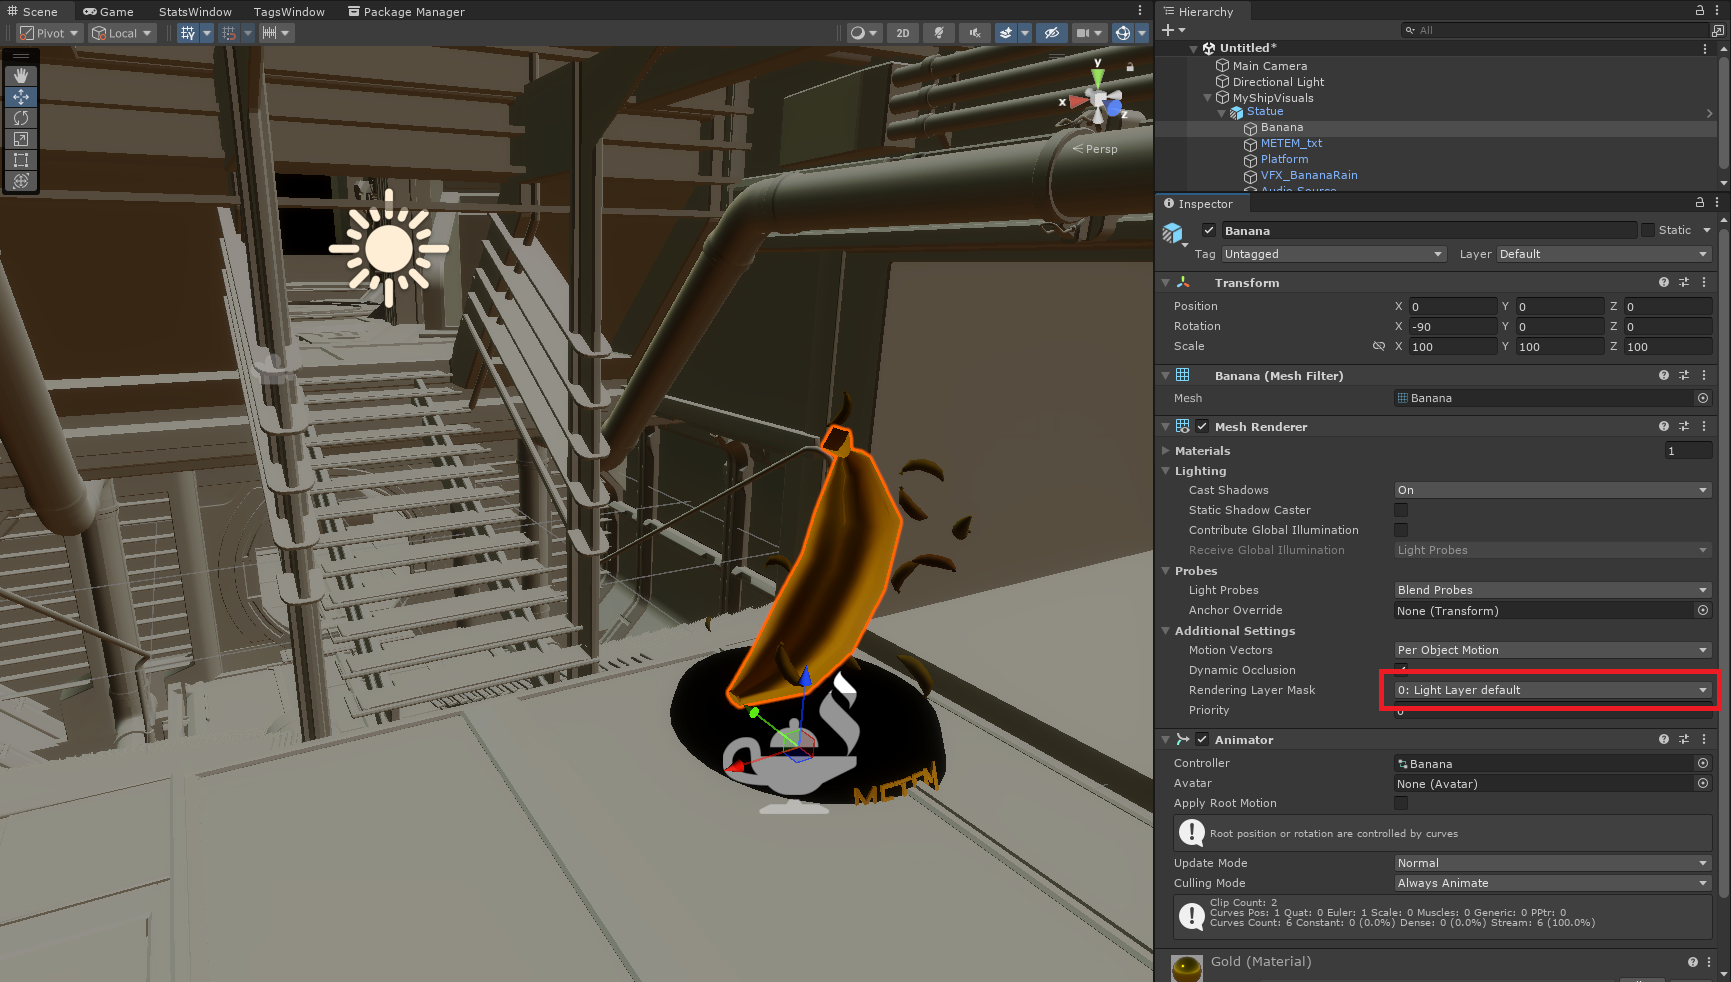
Task: Toggle the Banana object active checkbox
Action: (1208, 230)
